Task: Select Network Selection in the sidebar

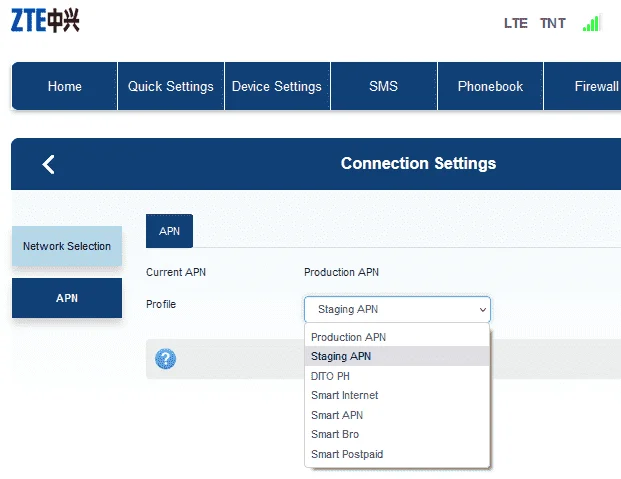Action: click(67, 246)
